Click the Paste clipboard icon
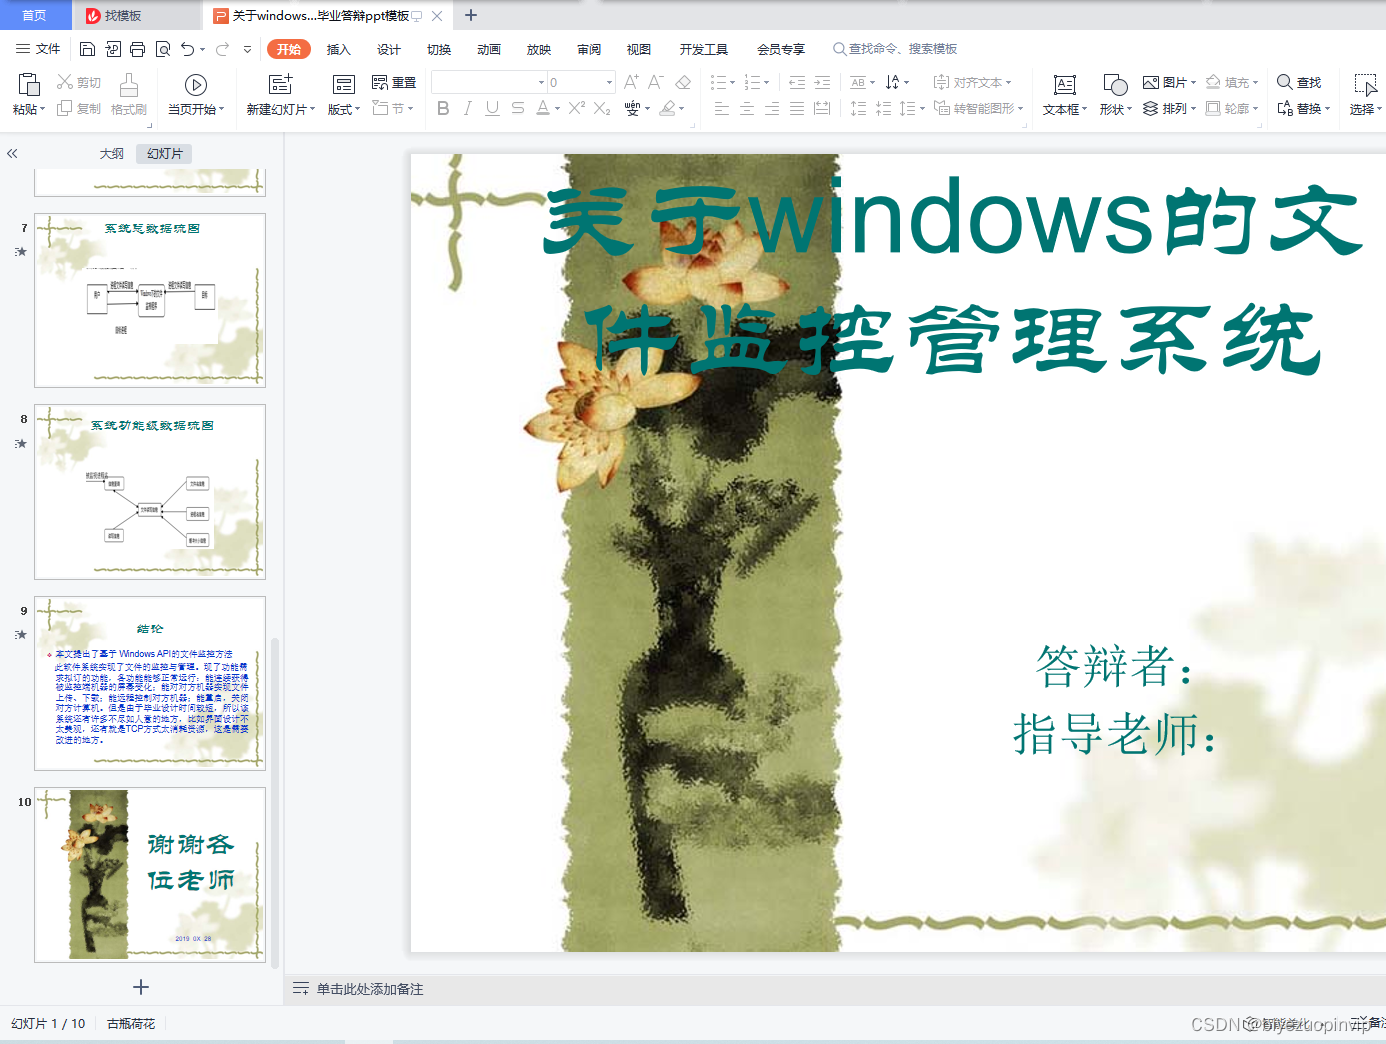Viewport: 1386px width, 1044px height. (29, 85)
